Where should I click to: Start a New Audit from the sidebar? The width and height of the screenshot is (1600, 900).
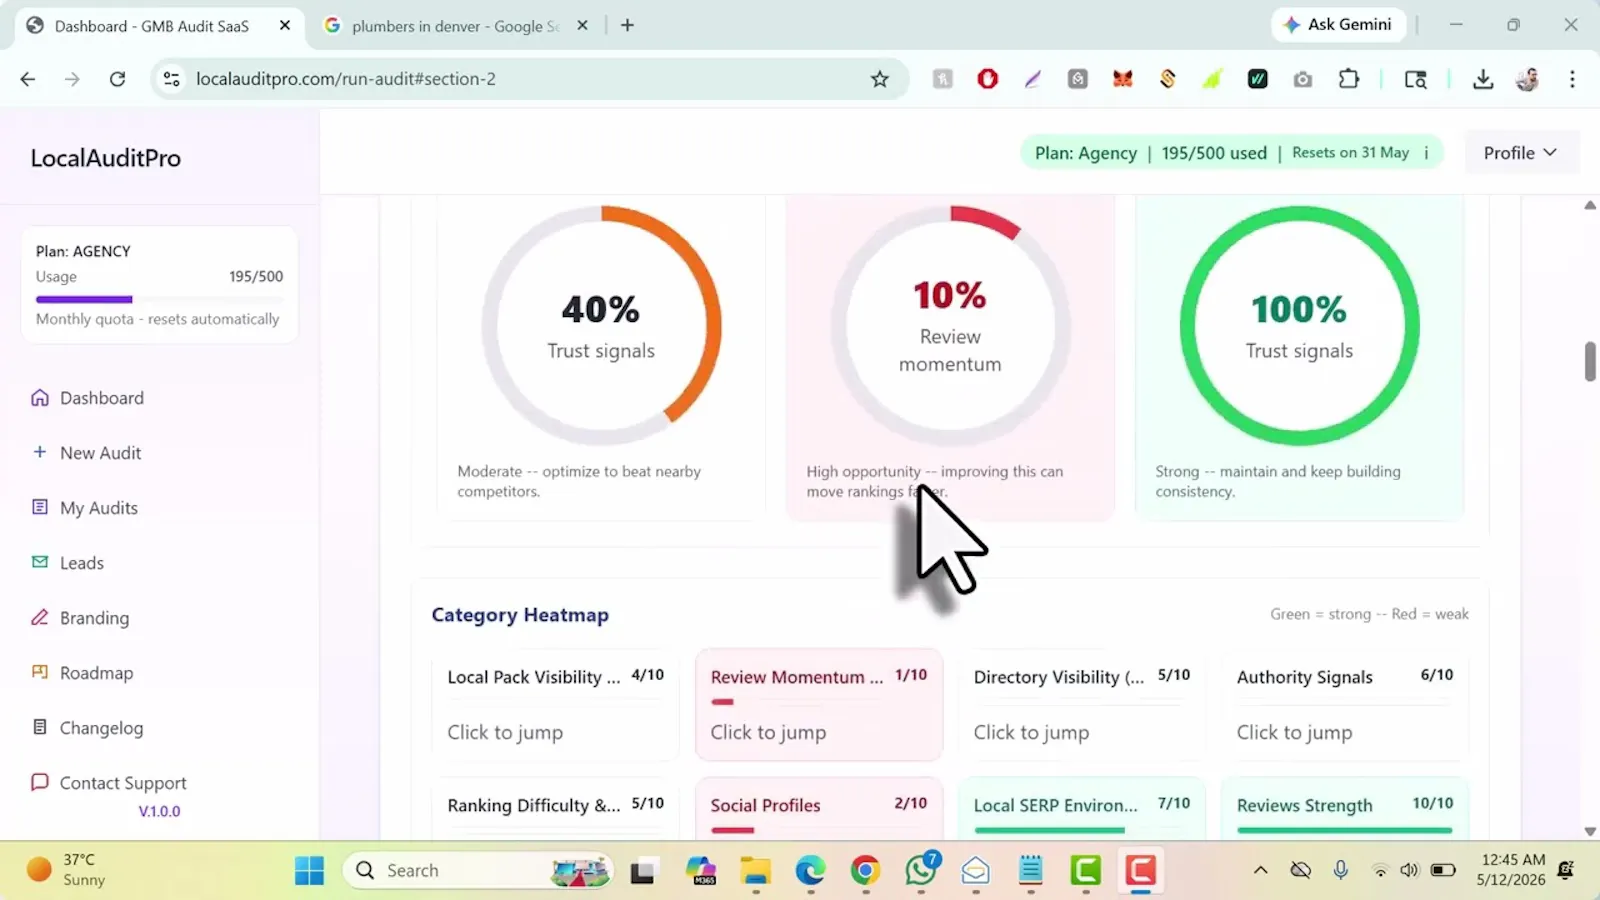86,453
